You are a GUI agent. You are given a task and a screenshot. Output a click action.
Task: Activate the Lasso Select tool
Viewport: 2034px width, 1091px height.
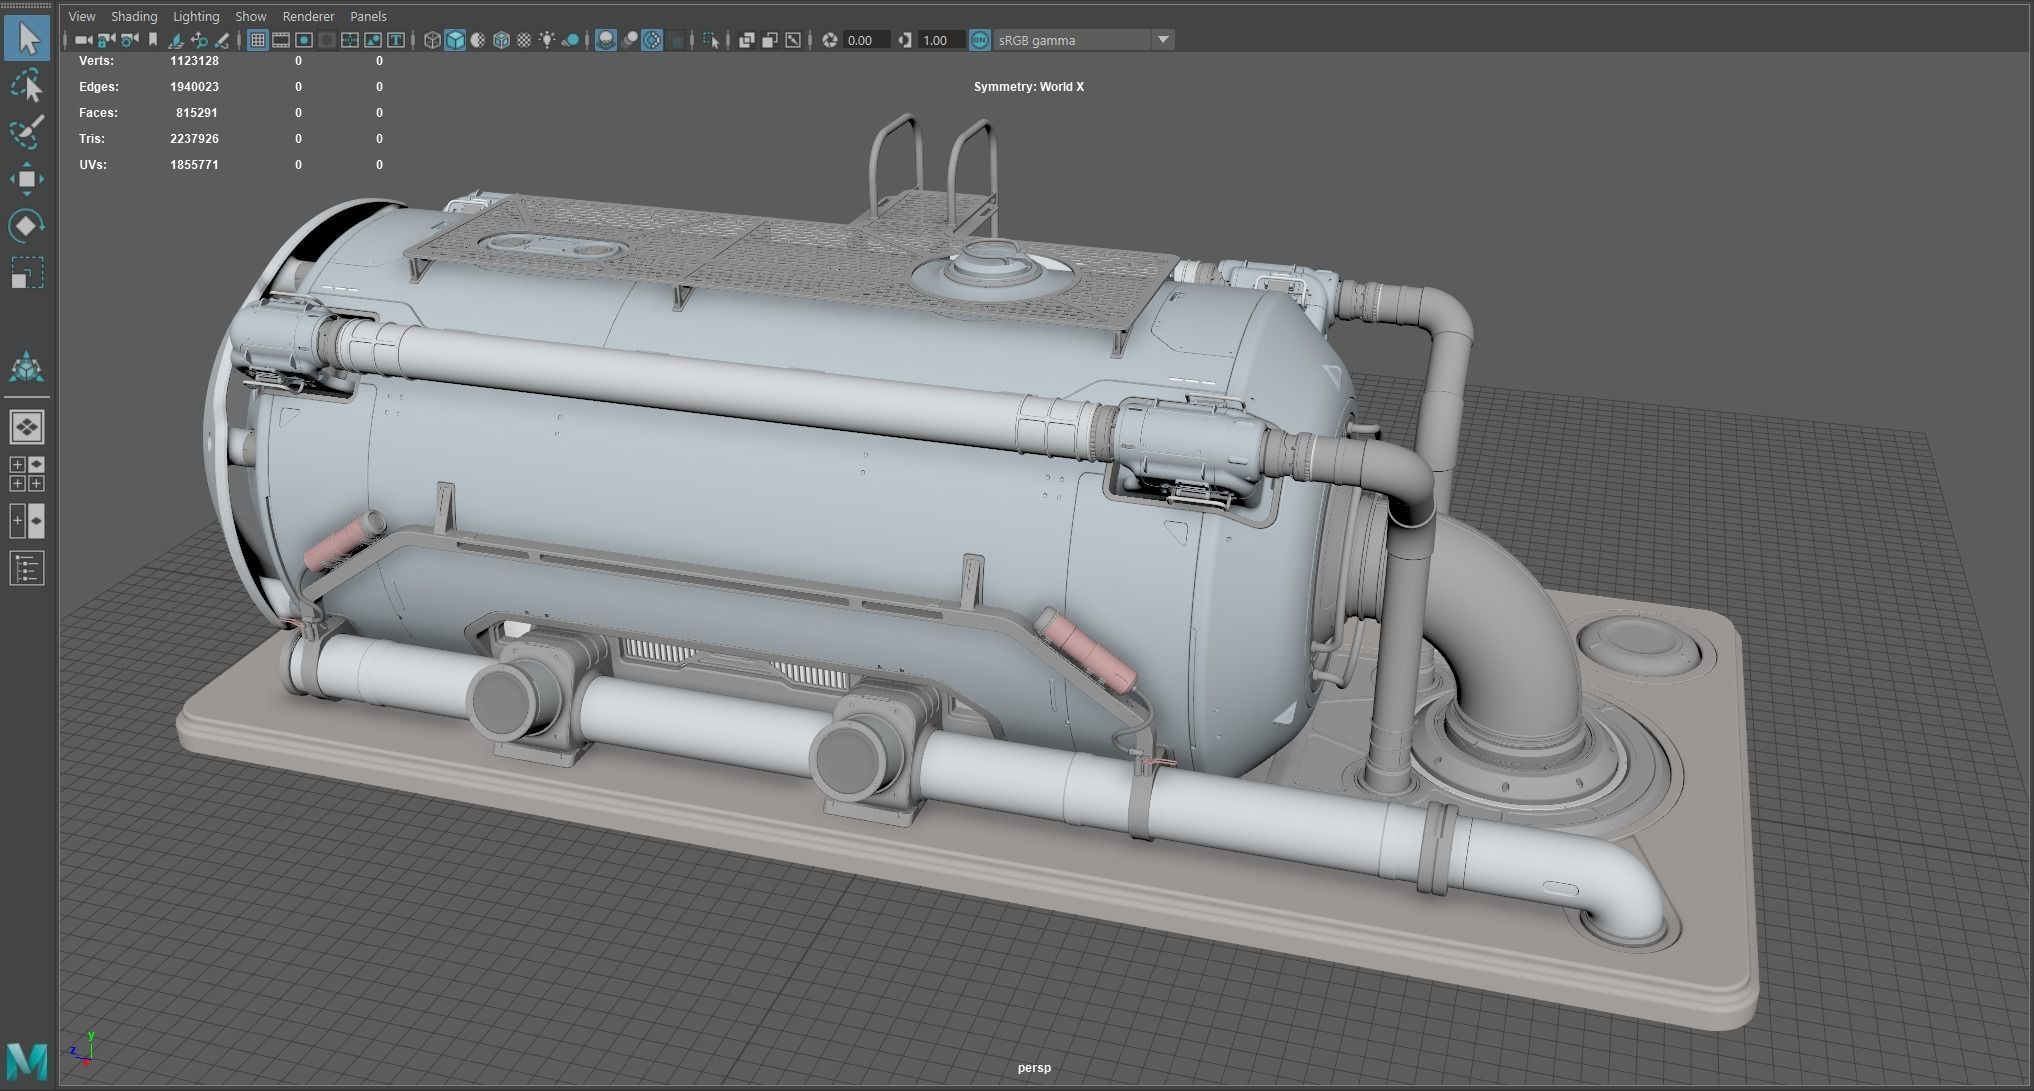point(27,86)
